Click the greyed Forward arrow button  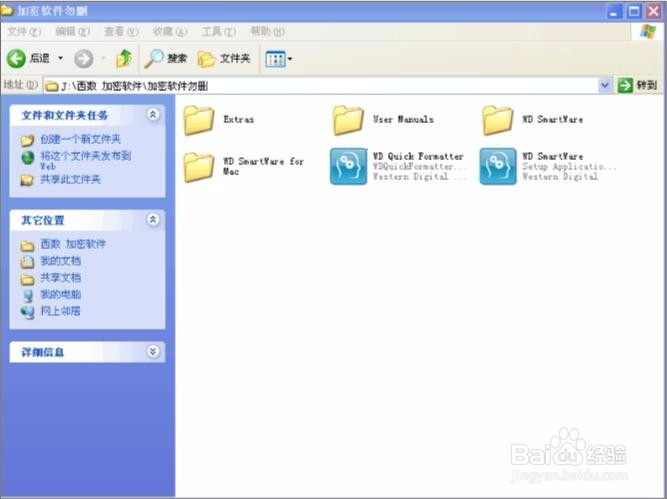click(84, 59)
